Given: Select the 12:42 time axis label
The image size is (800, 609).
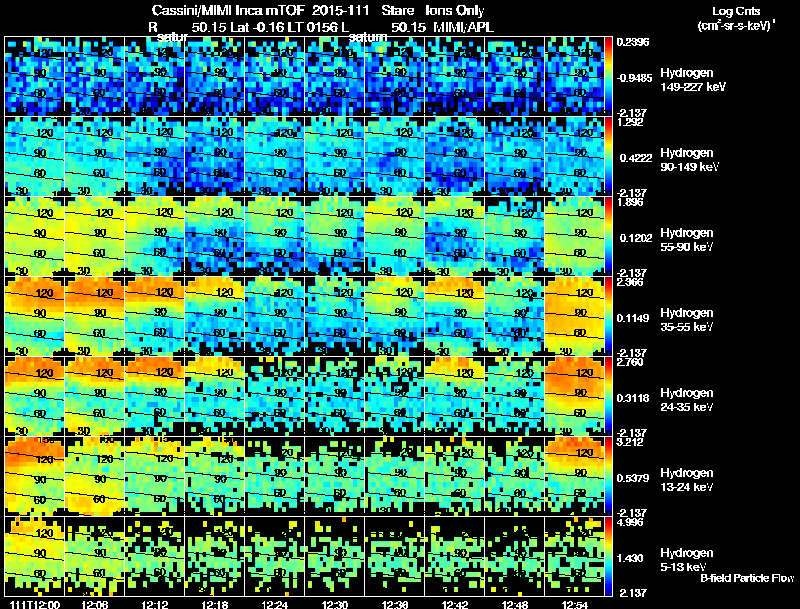Looking at the screenshot, I should tap(455, 604).
